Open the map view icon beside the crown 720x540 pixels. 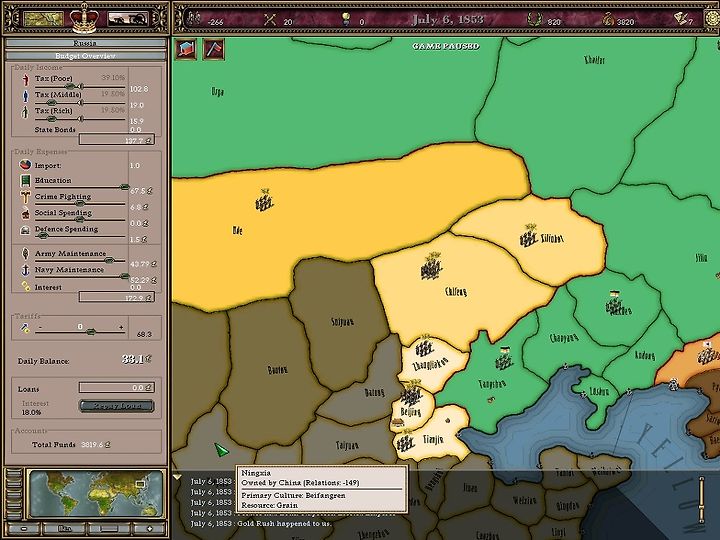pos(43,19)
